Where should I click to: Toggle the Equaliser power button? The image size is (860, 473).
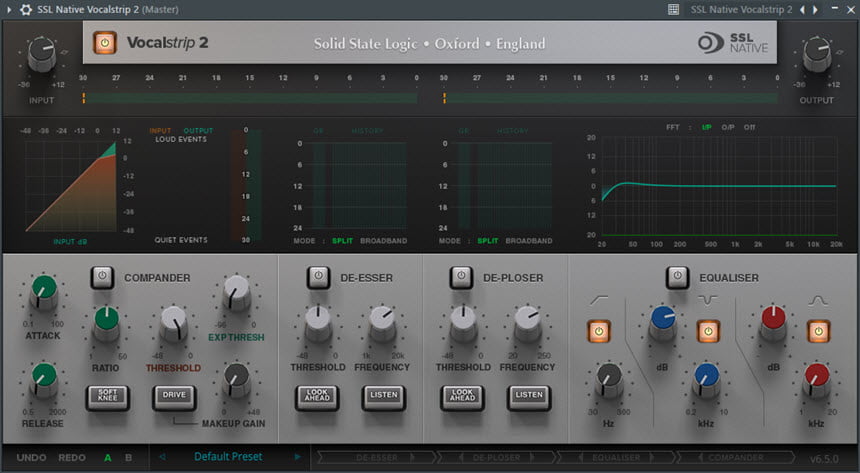point(677,277)
